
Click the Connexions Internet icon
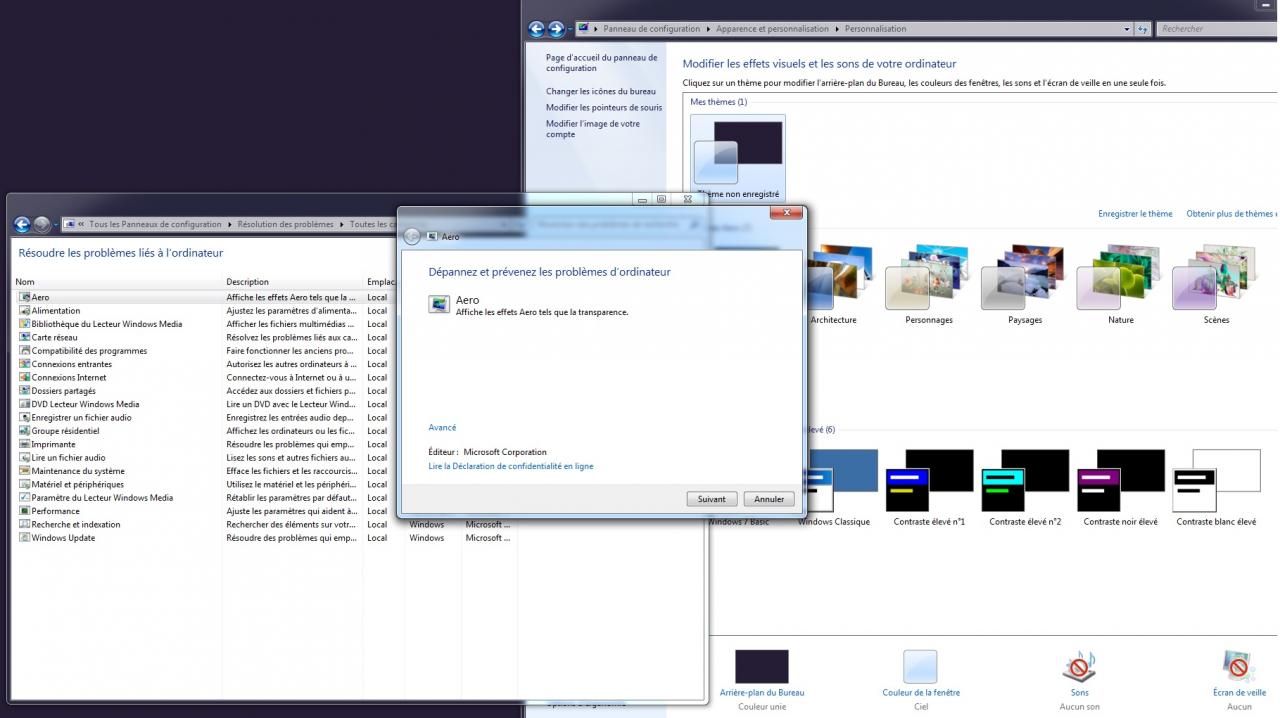(24, 377)
